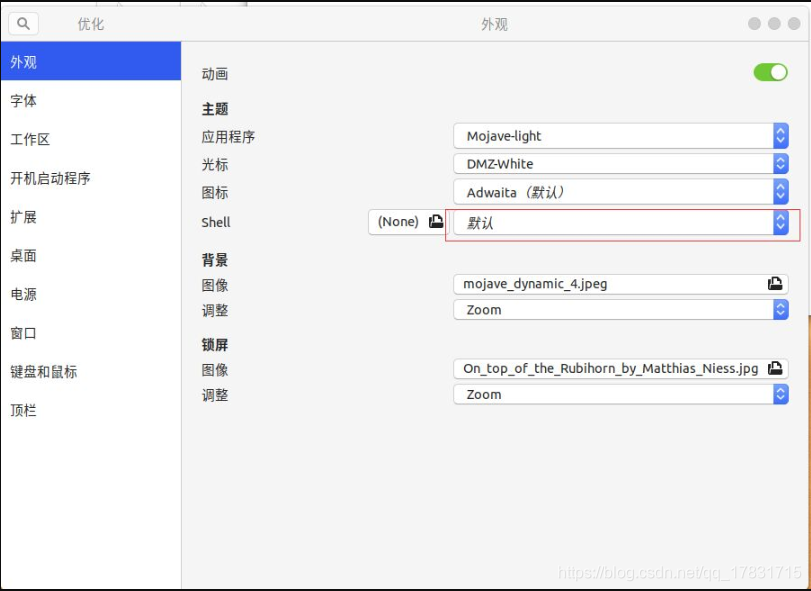Click the 锁屏 section heading
This screenshot has width=811, height=591.
tap(215, 344)
